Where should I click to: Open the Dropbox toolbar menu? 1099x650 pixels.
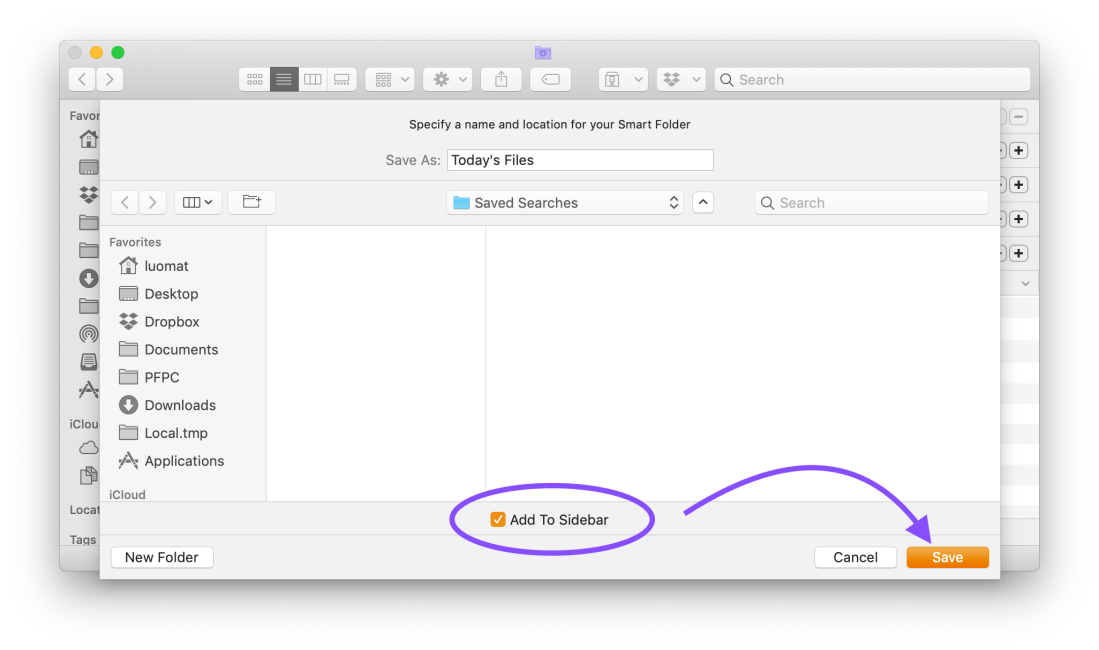[x=682, y=80]
